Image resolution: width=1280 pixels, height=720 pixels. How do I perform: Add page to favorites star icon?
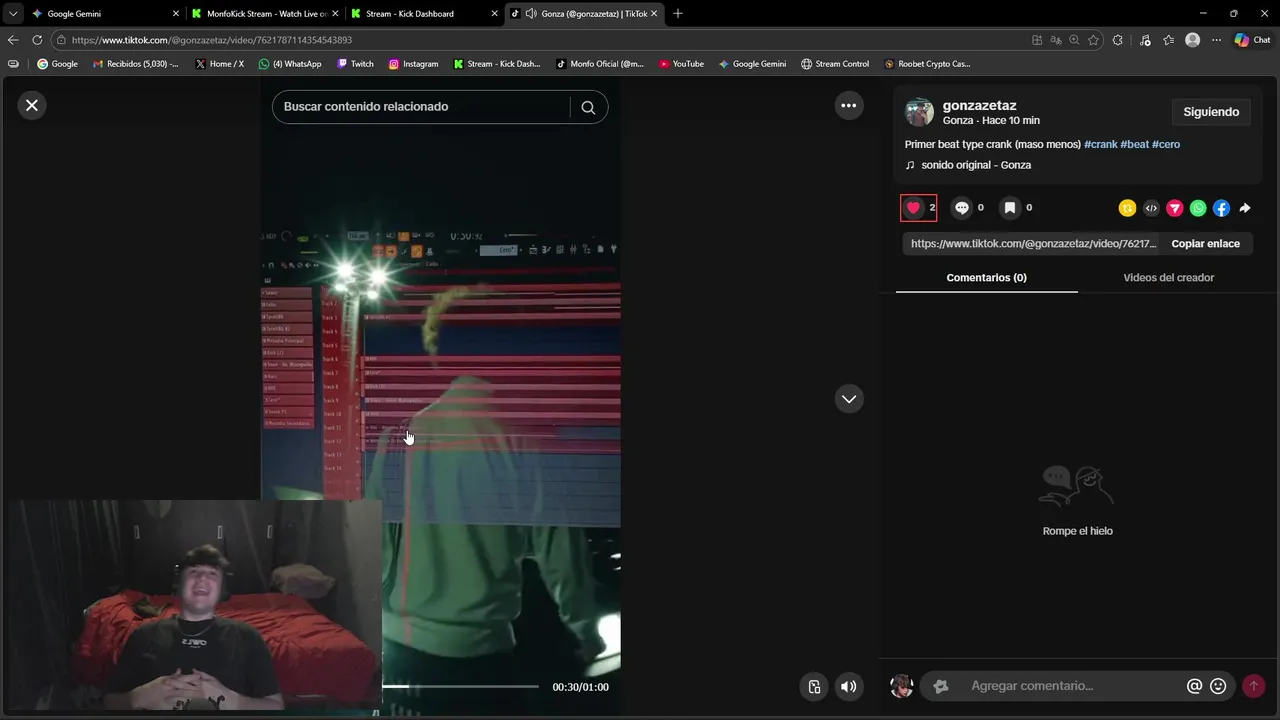[x=1093, y=40]
